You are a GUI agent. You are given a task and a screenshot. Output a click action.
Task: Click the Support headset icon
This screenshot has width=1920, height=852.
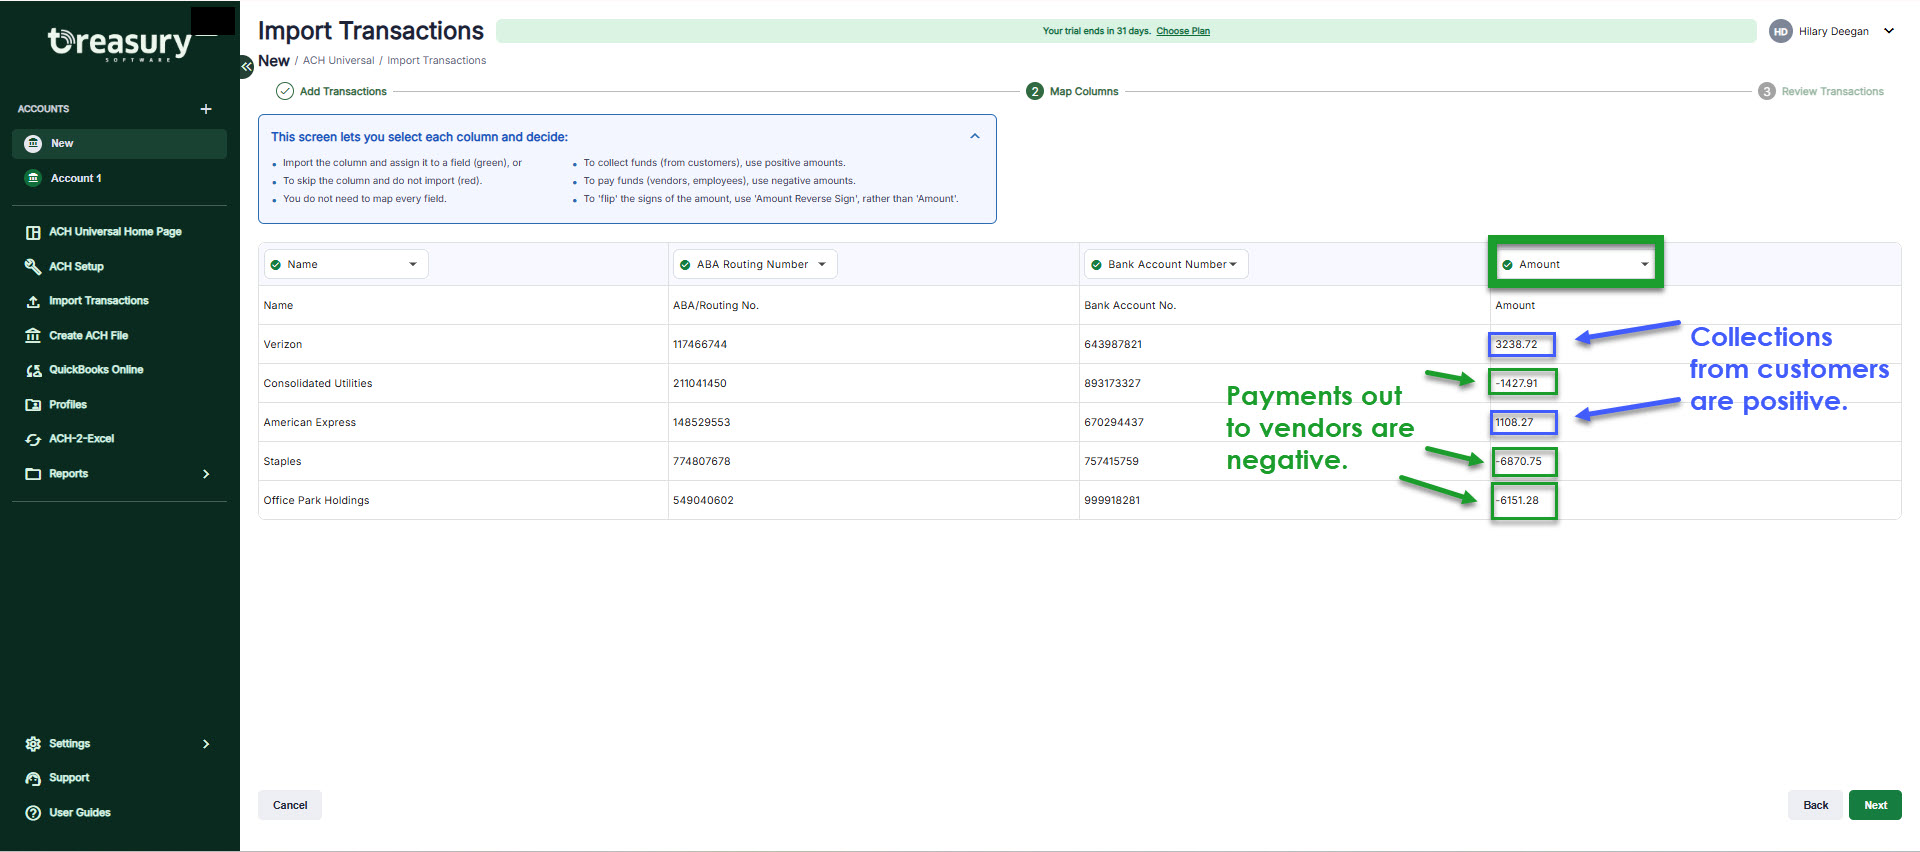coord(33,778)
